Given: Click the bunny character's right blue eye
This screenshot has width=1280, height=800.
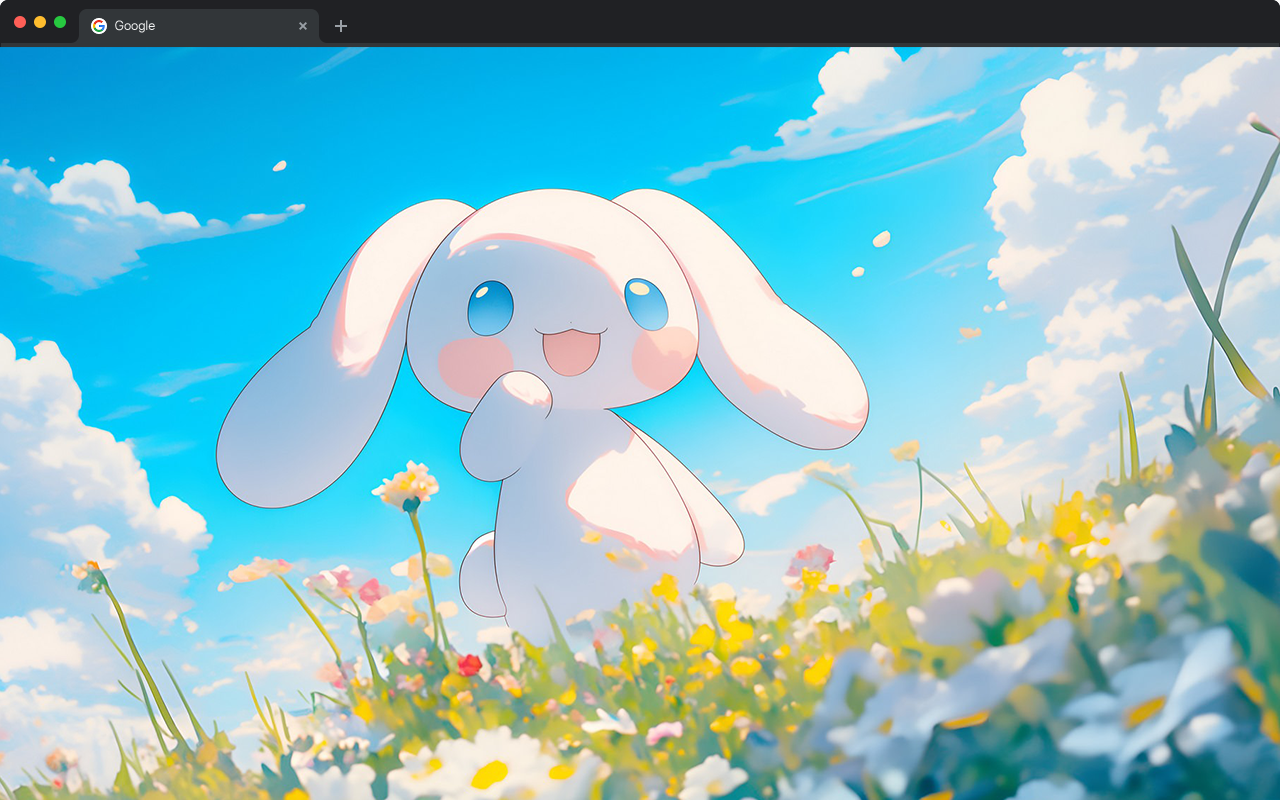Looking at the screenshot, I should [646, 303].
